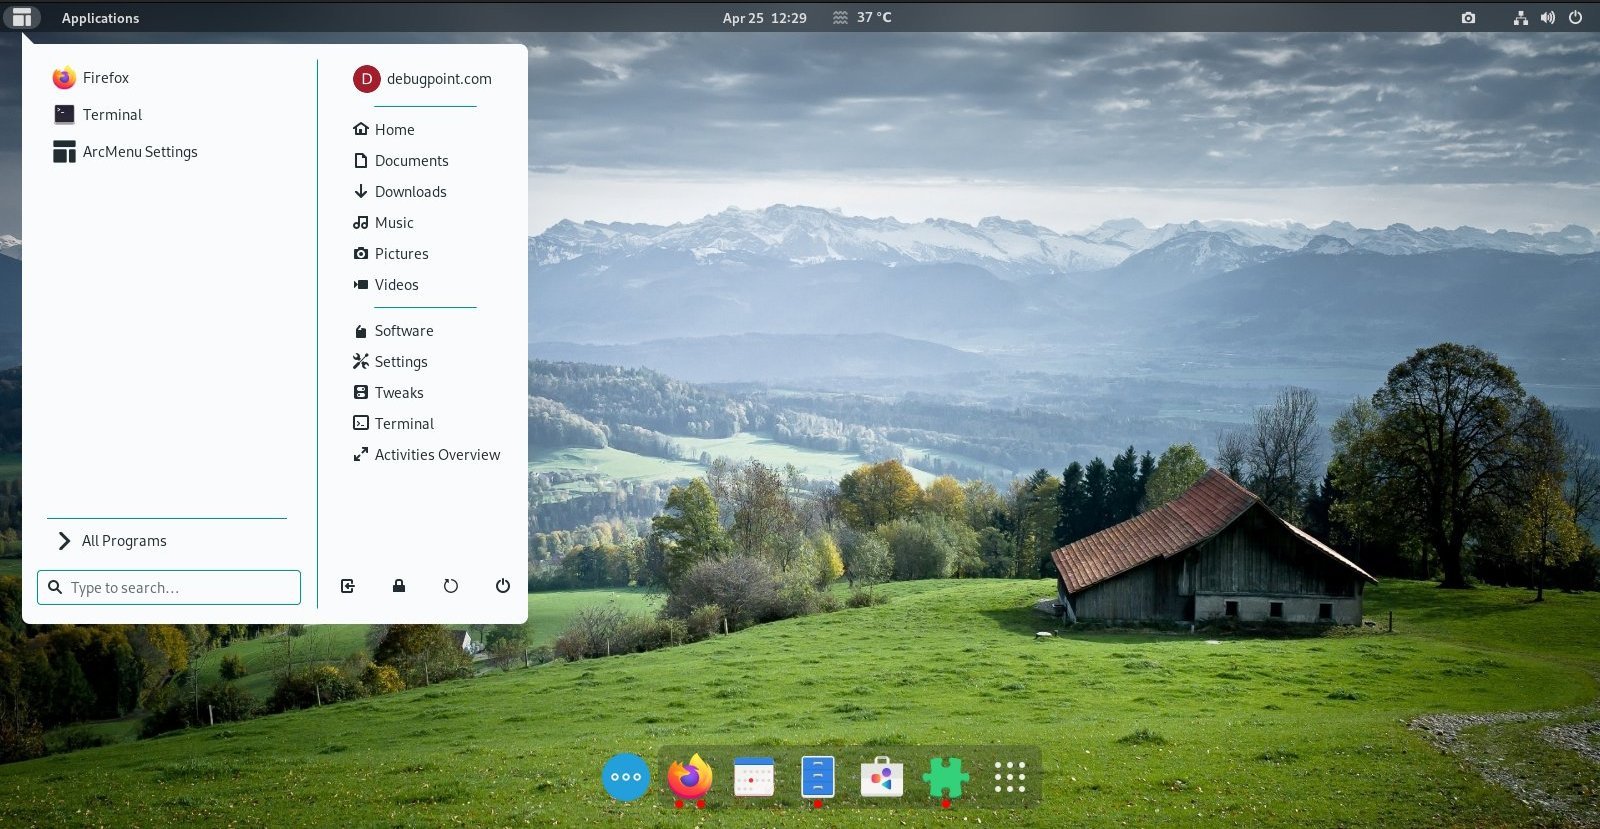Open the calendar app in the dock

(x=754, y=777)
